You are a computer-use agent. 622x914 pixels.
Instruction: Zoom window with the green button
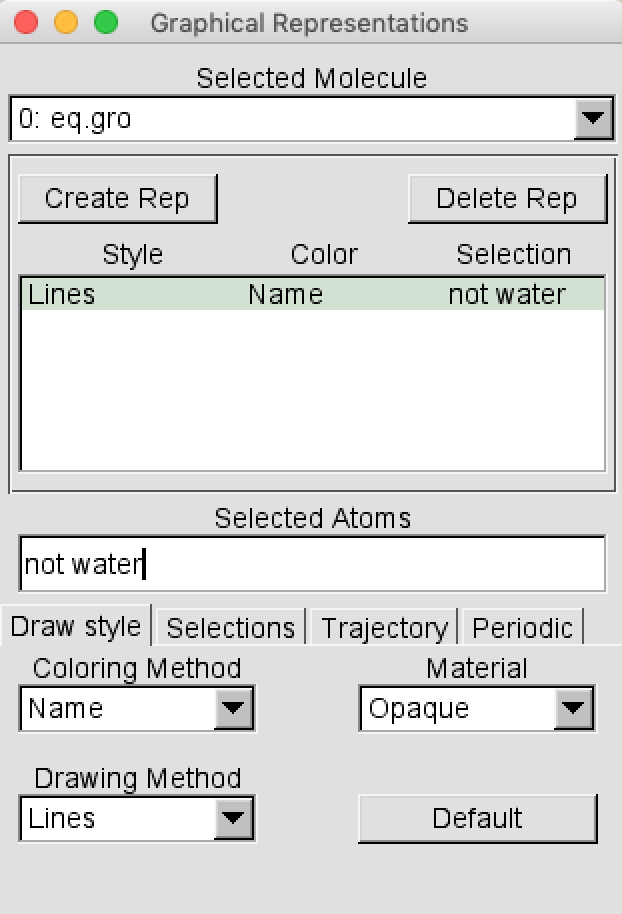click(x=105, y=22)
